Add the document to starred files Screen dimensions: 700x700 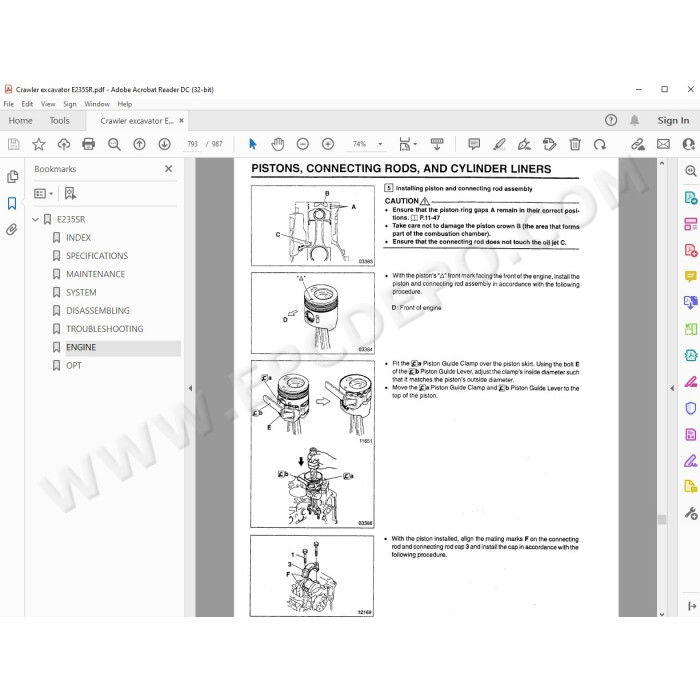pos(39,144)
